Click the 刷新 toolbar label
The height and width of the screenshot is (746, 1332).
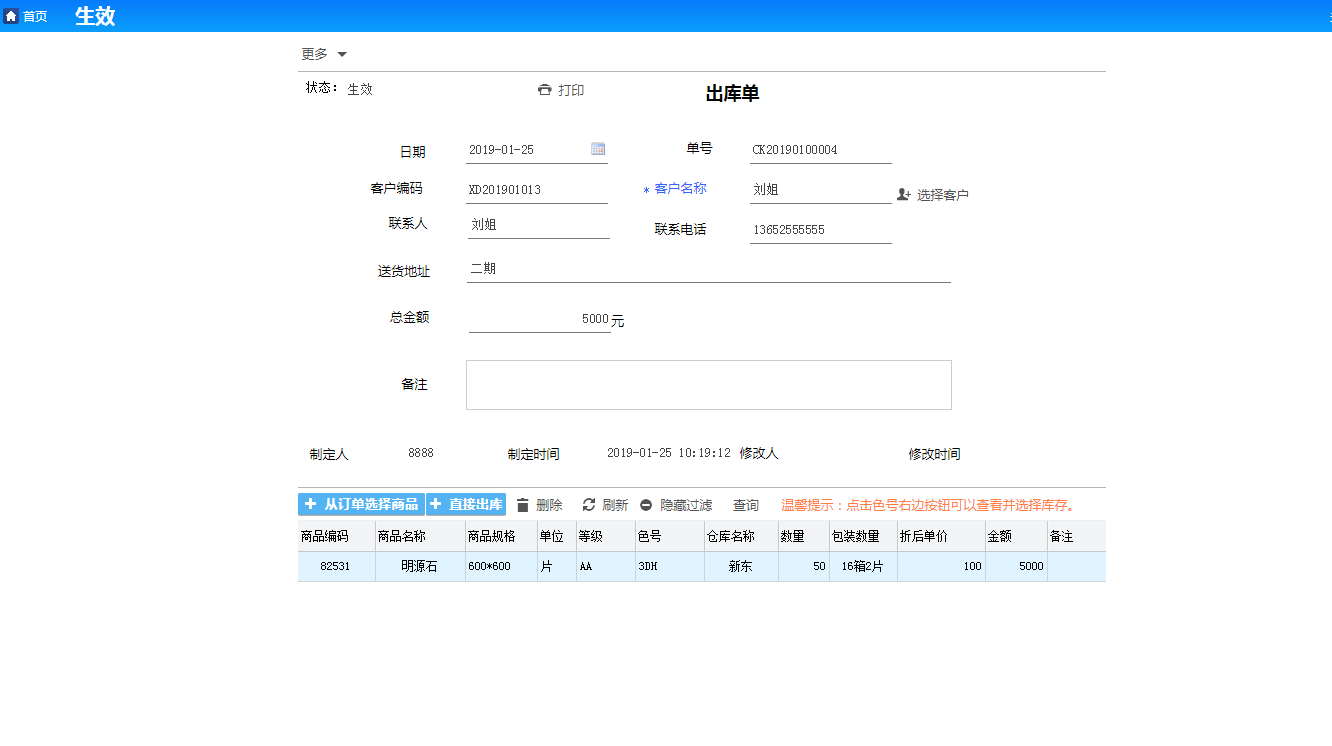pyautogui.click(x=615, y=506)
